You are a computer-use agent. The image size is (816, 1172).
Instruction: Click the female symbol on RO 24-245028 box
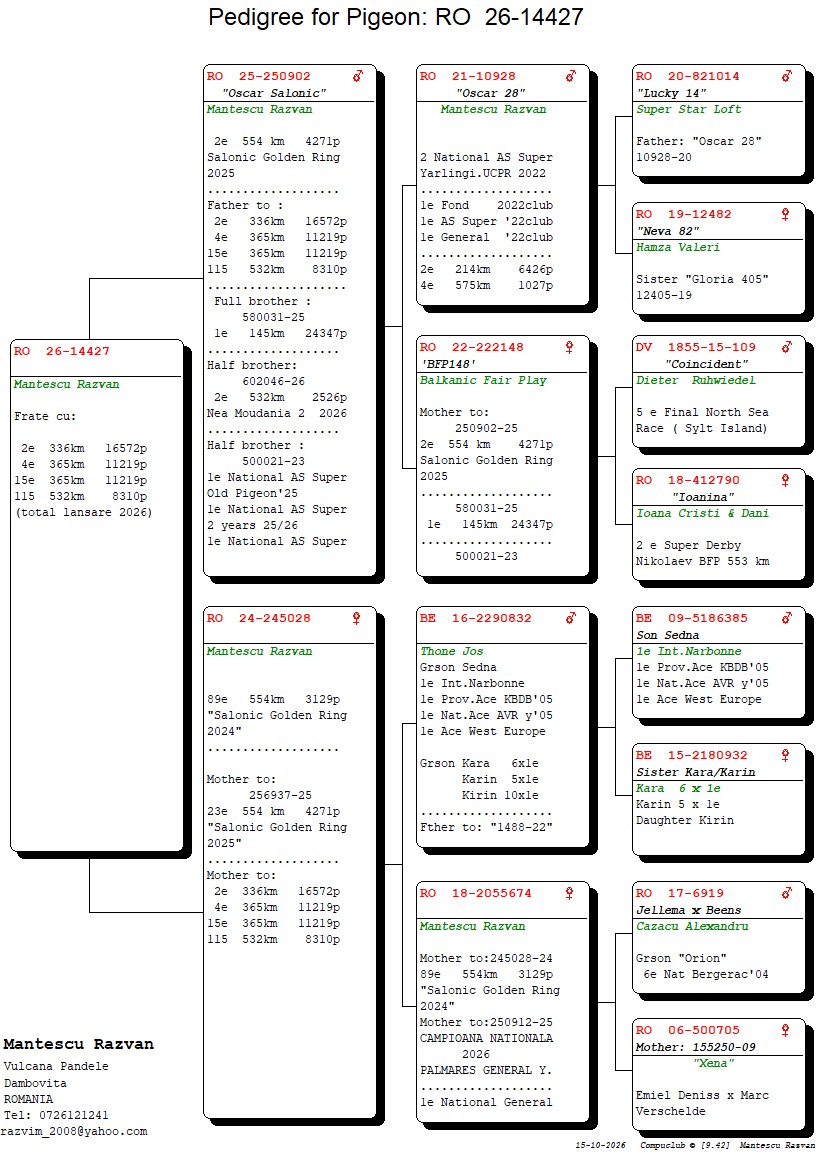pos(356,618)
